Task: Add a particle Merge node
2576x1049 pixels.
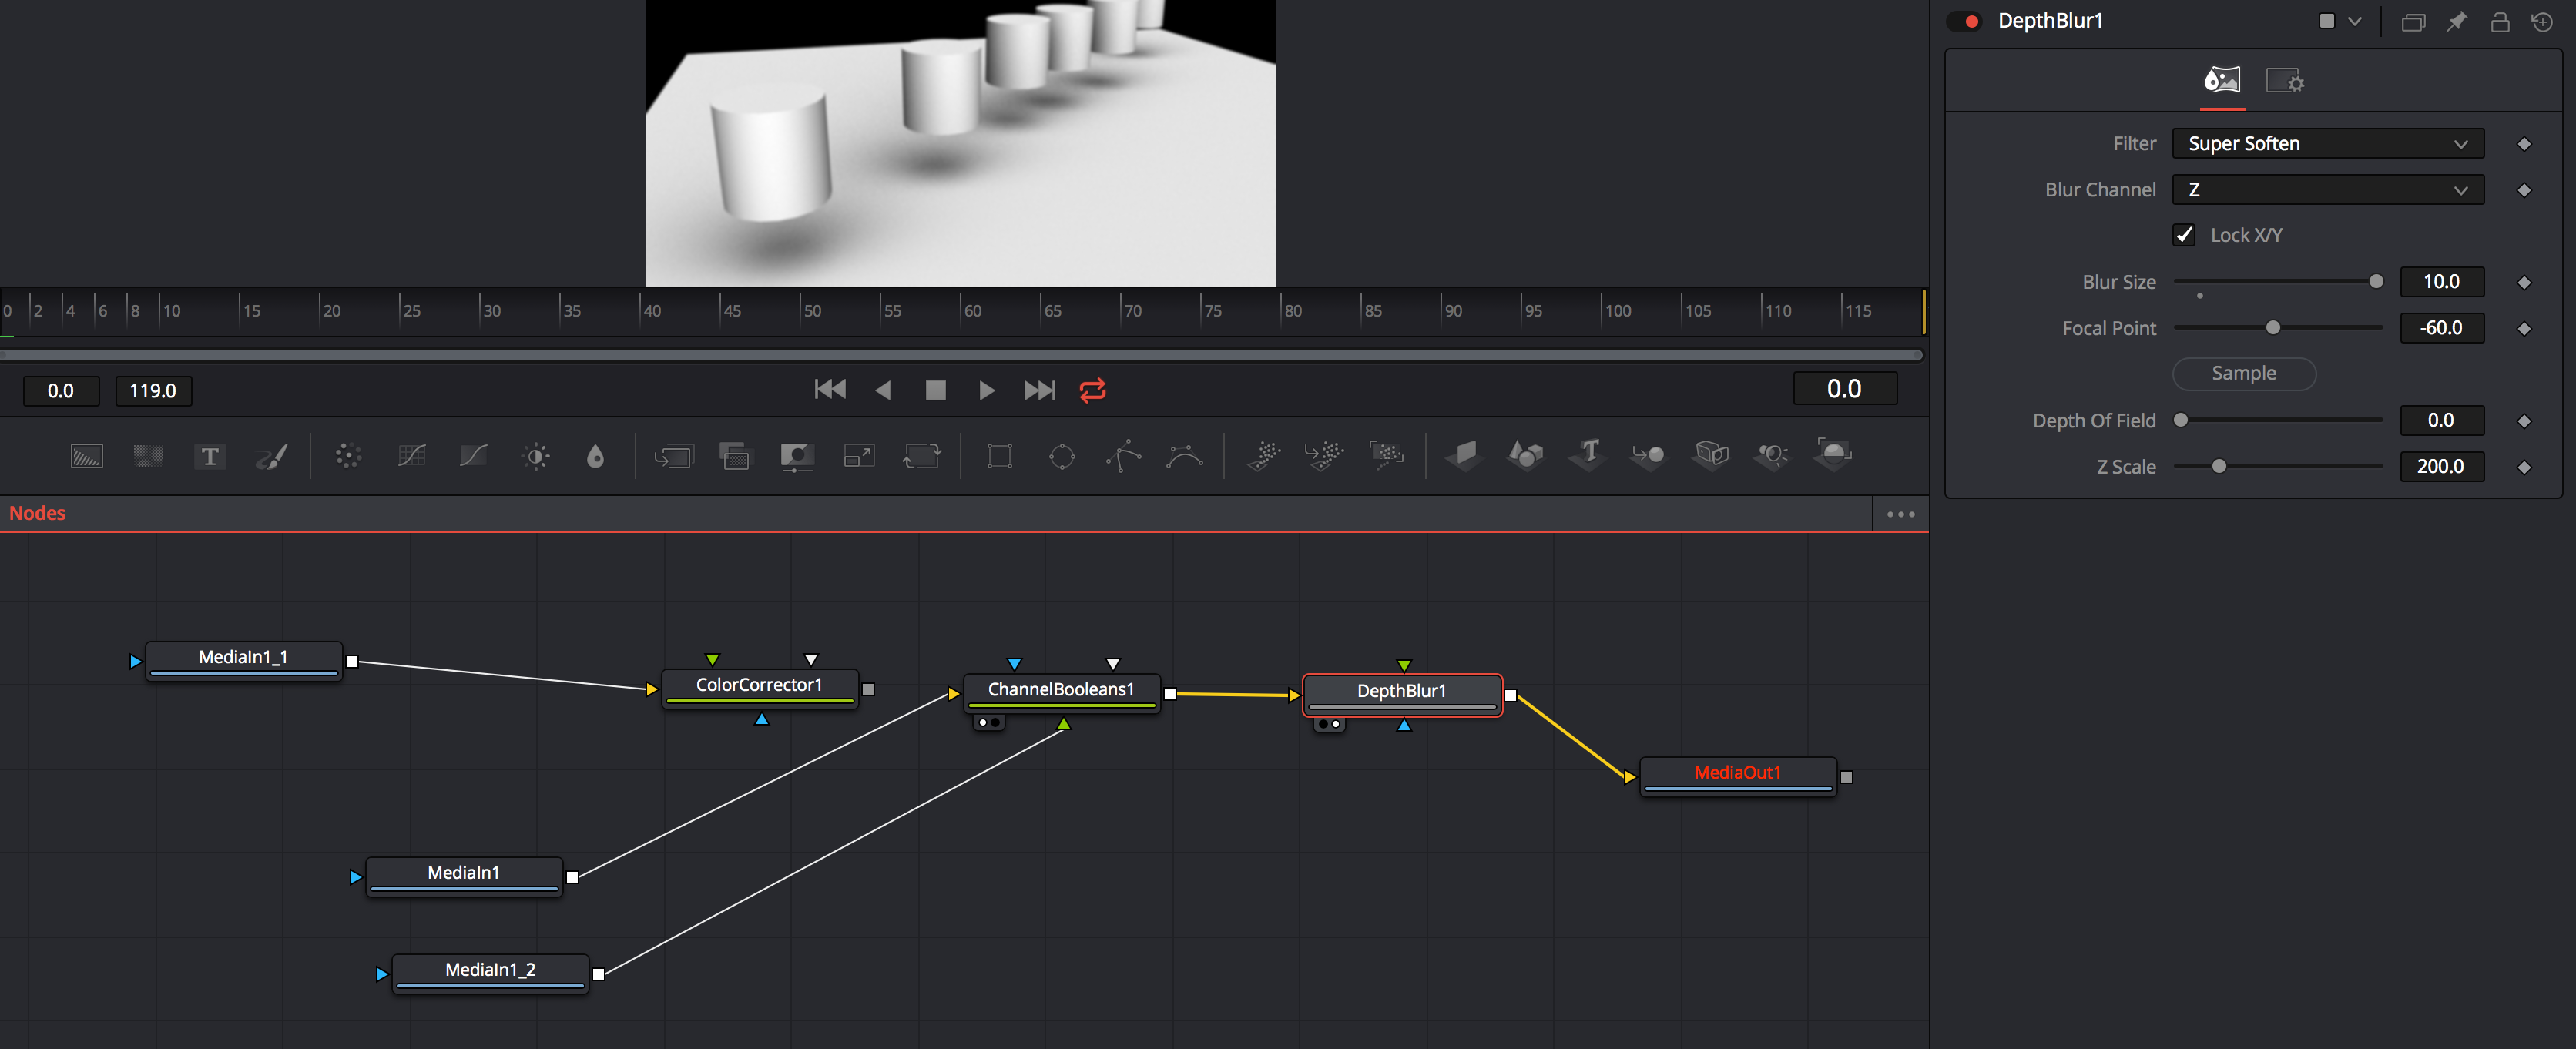Action: coord(1324,456)
